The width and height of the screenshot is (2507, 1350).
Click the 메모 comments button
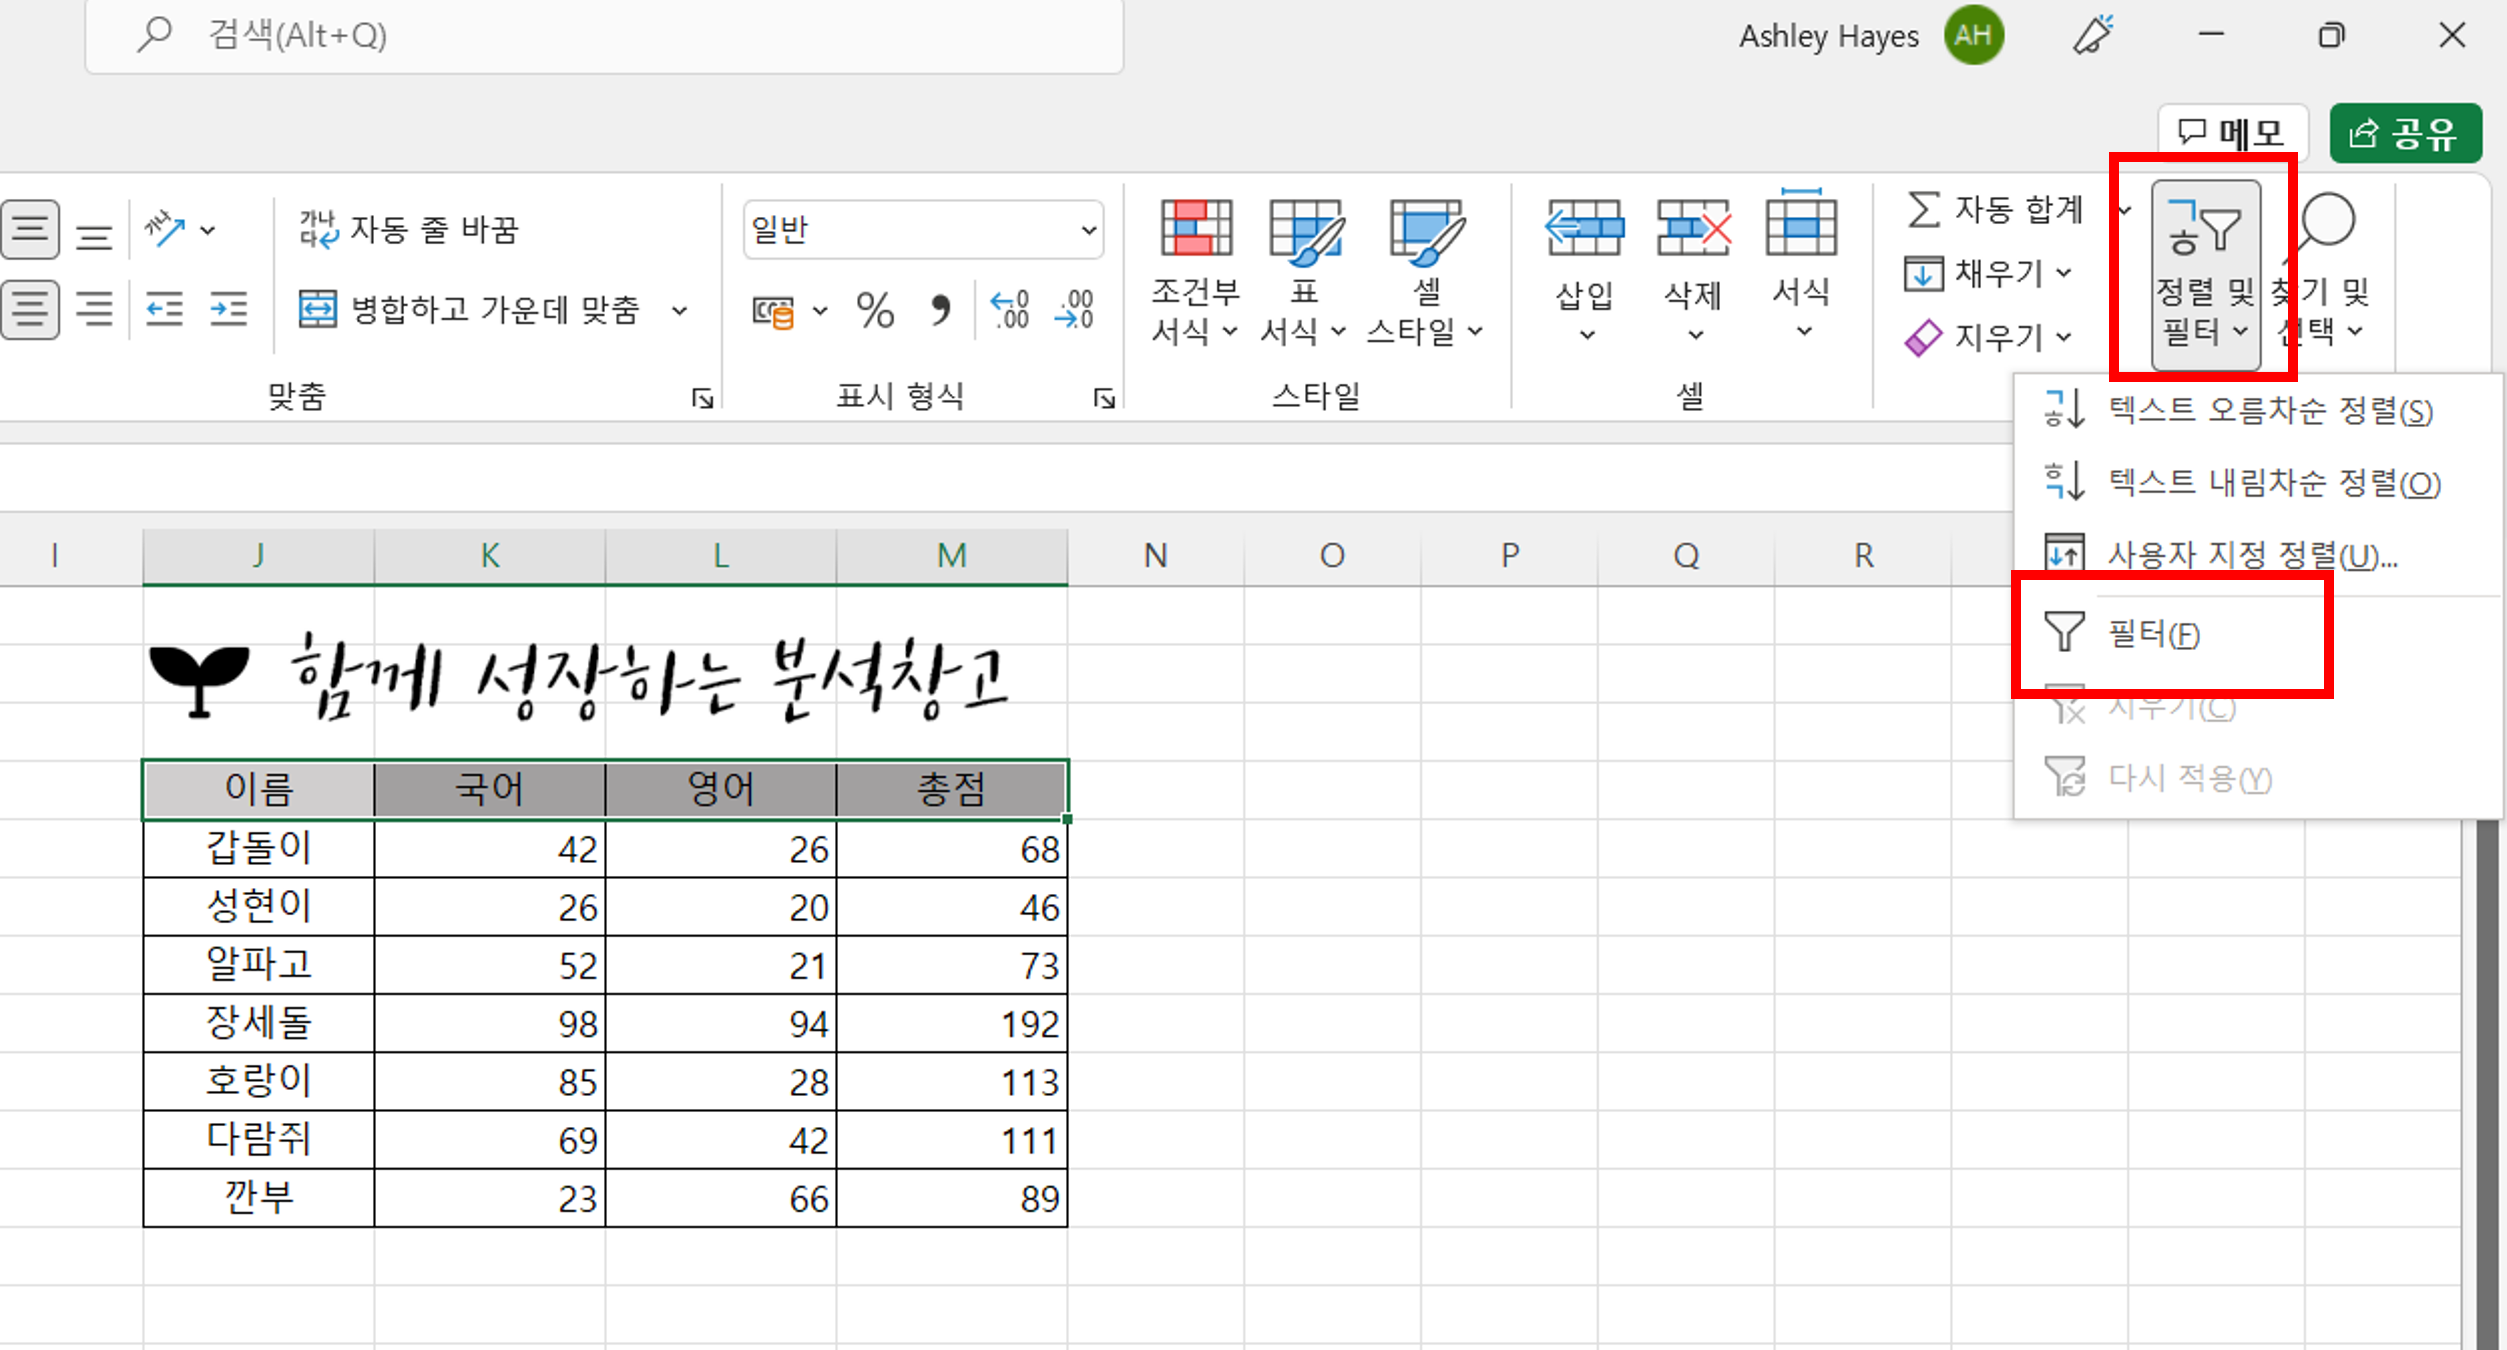coord(2232,133)
